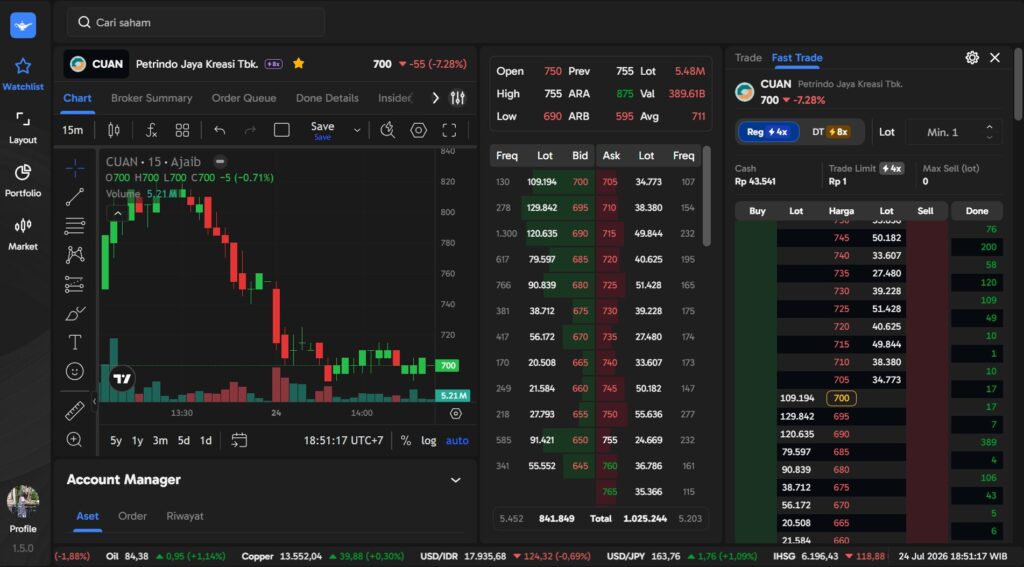Enter fullscreen chart mode
Viewport: 1024px width, 567px height.
[x=449, y=130]
